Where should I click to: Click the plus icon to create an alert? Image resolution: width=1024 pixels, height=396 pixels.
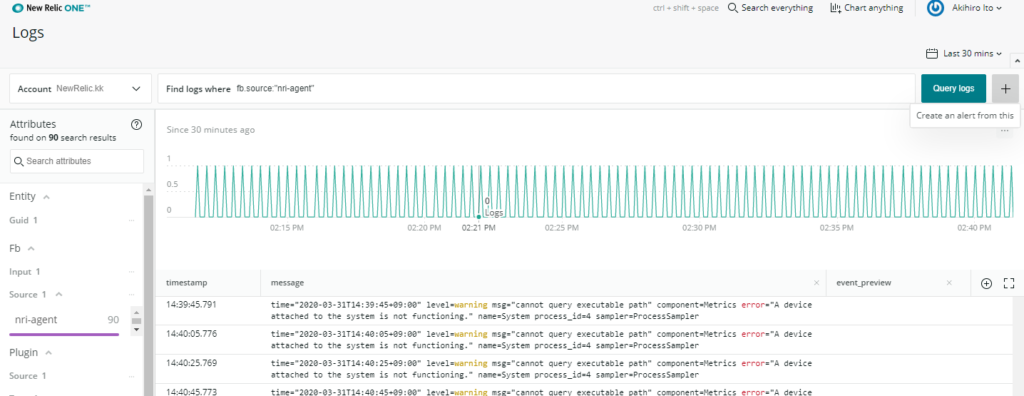pyautogui.click(x=1005, y=88)
